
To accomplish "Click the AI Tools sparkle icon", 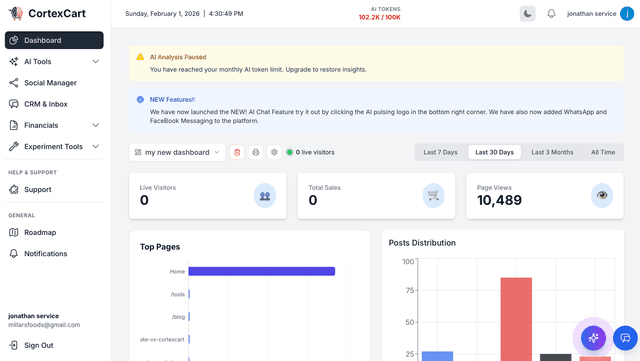I will click(13, 62).
